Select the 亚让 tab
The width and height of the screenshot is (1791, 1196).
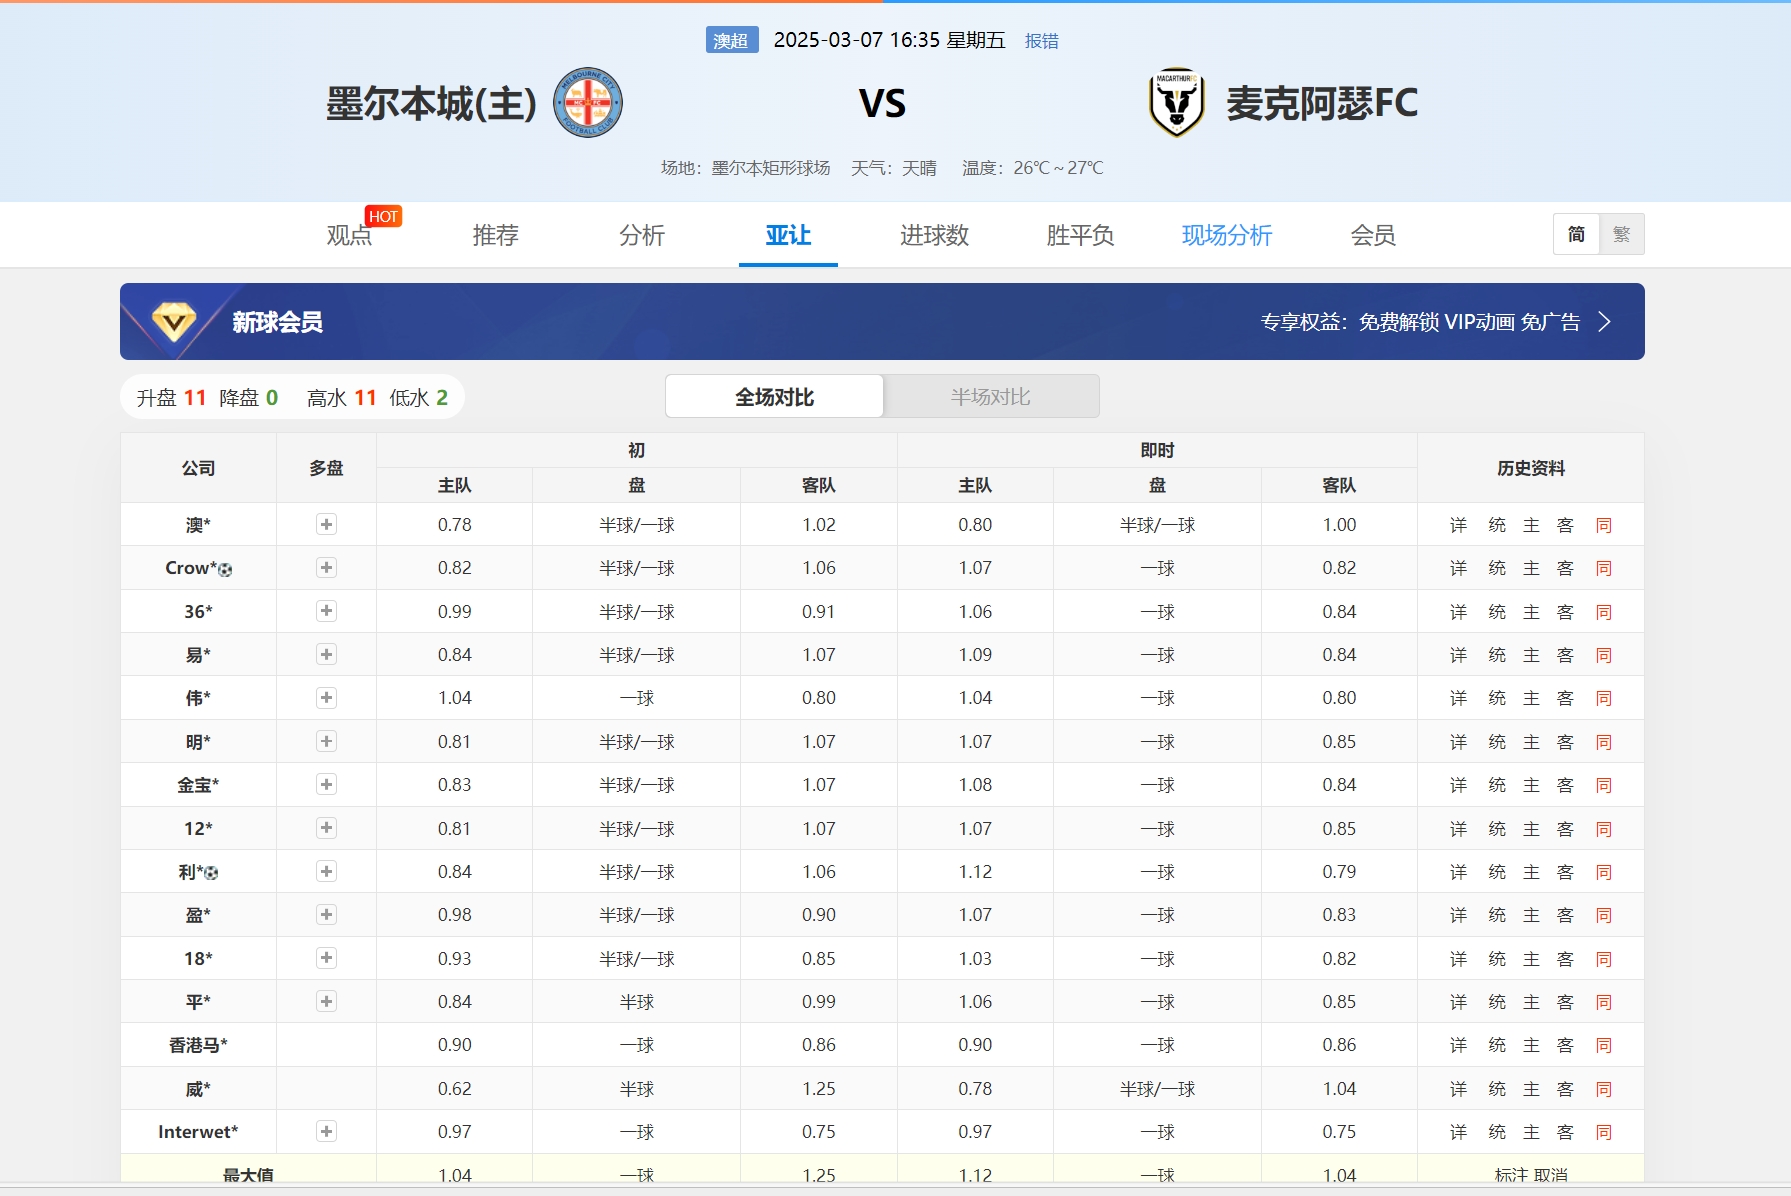pos(788,235)
